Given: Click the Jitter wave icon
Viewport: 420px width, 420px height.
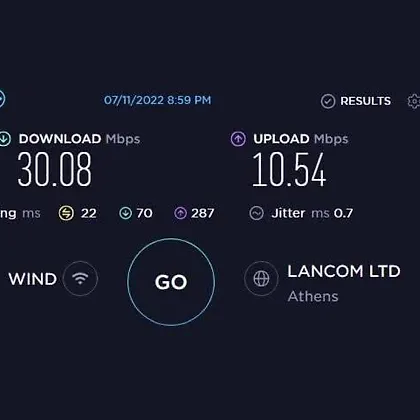Looking at the screenshot, I should pyautogui.click(x=256, y=213).
